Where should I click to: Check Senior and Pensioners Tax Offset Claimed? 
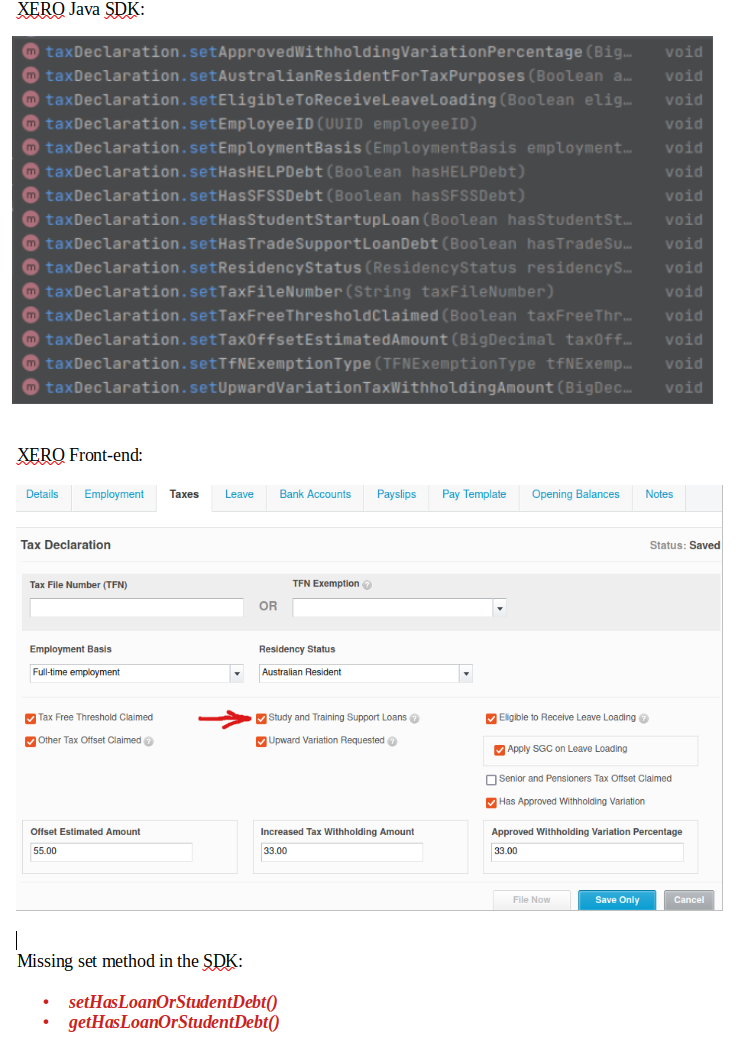pos(491,780)
